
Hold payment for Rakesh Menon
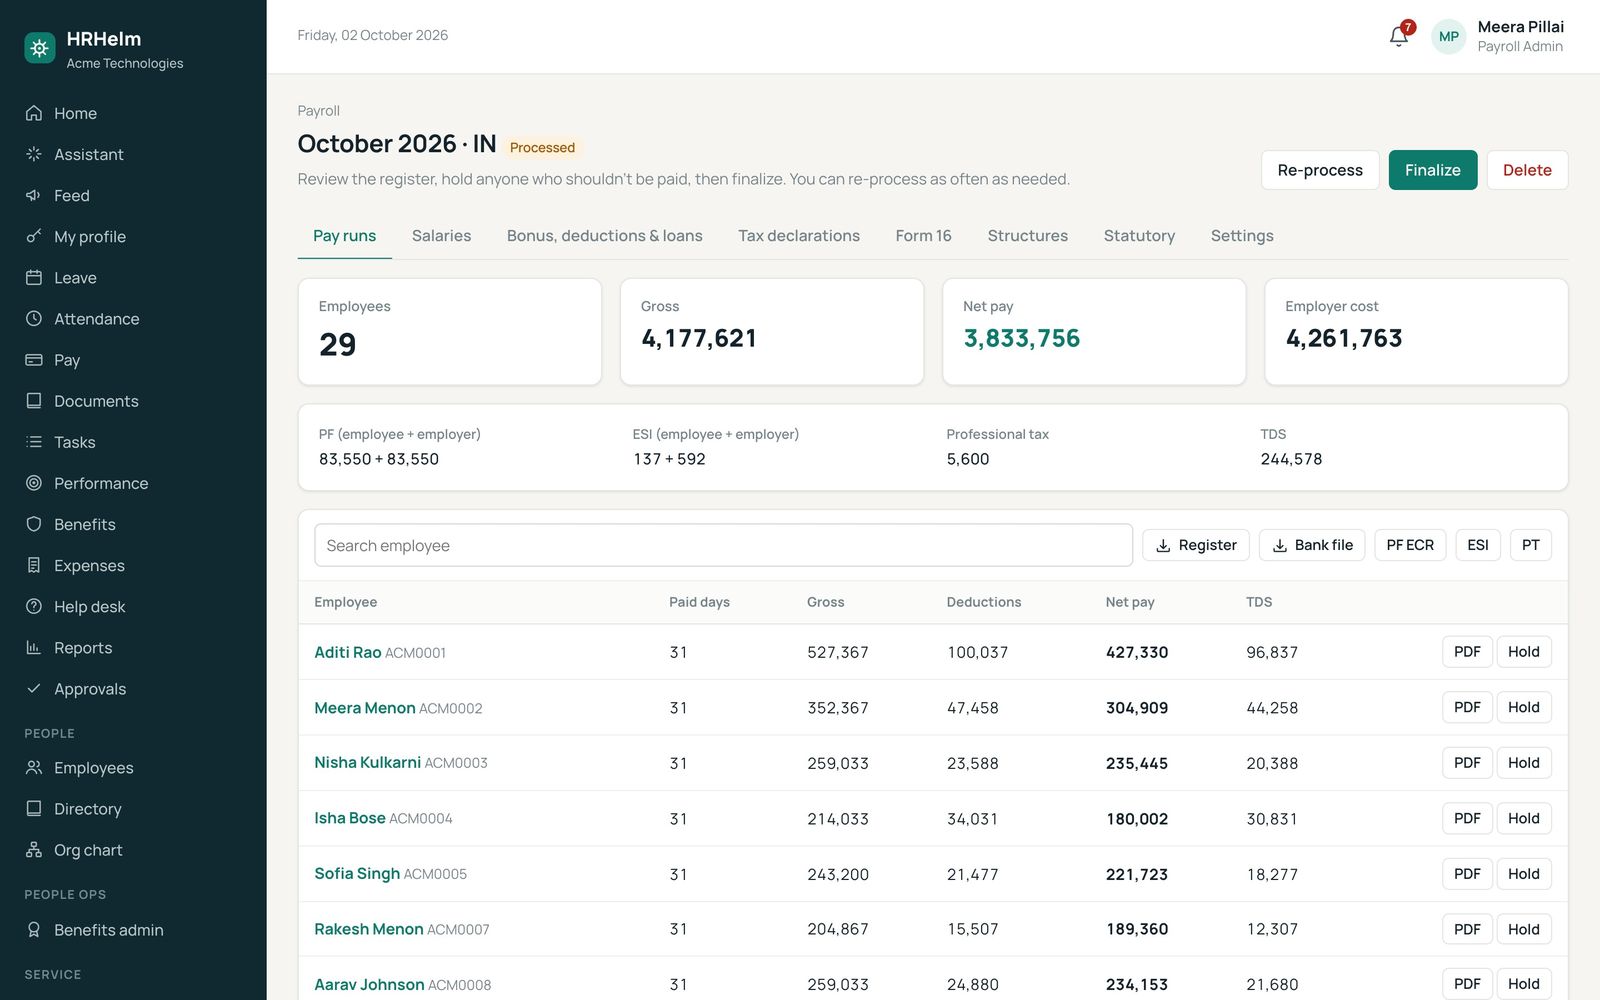(x=1523, y=929)
